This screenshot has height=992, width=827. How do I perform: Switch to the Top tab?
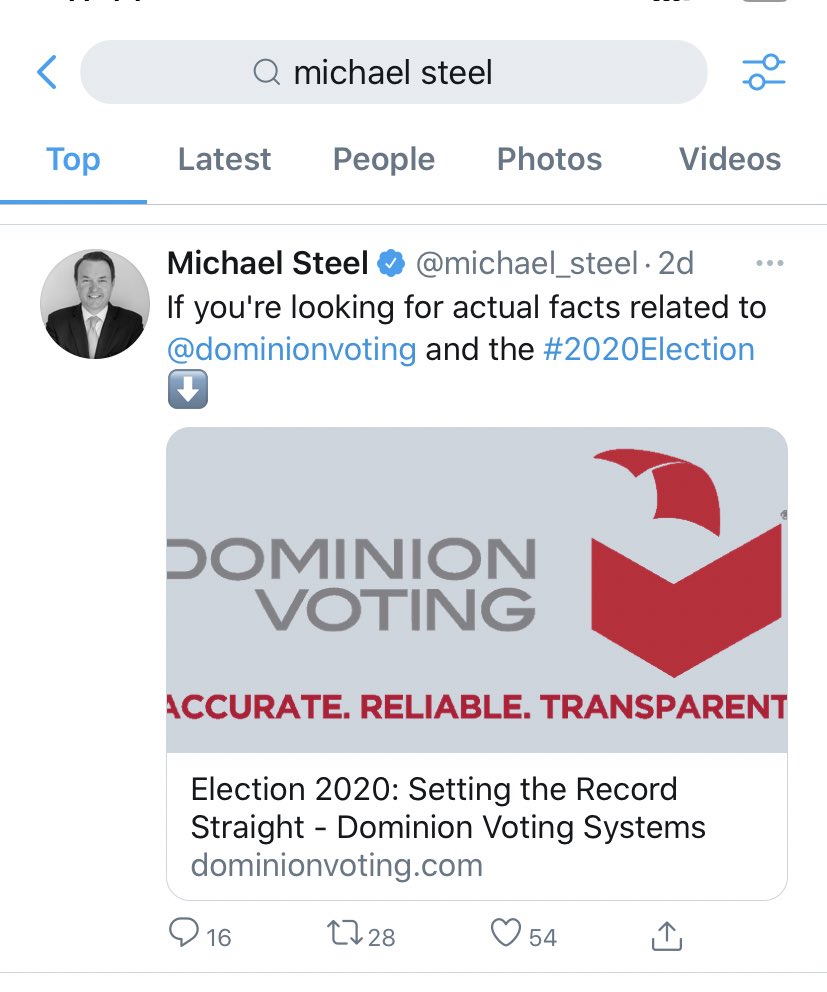pyautogui.click(x=73, y=160)
